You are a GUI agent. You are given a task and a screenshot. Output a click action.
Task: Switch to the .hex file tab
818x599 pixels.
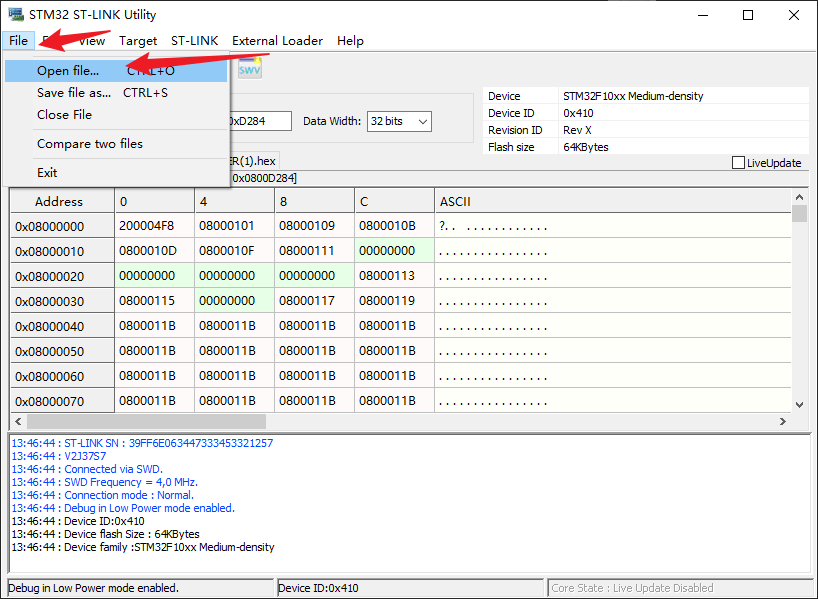pyautogui.click(x=252, y=161)
